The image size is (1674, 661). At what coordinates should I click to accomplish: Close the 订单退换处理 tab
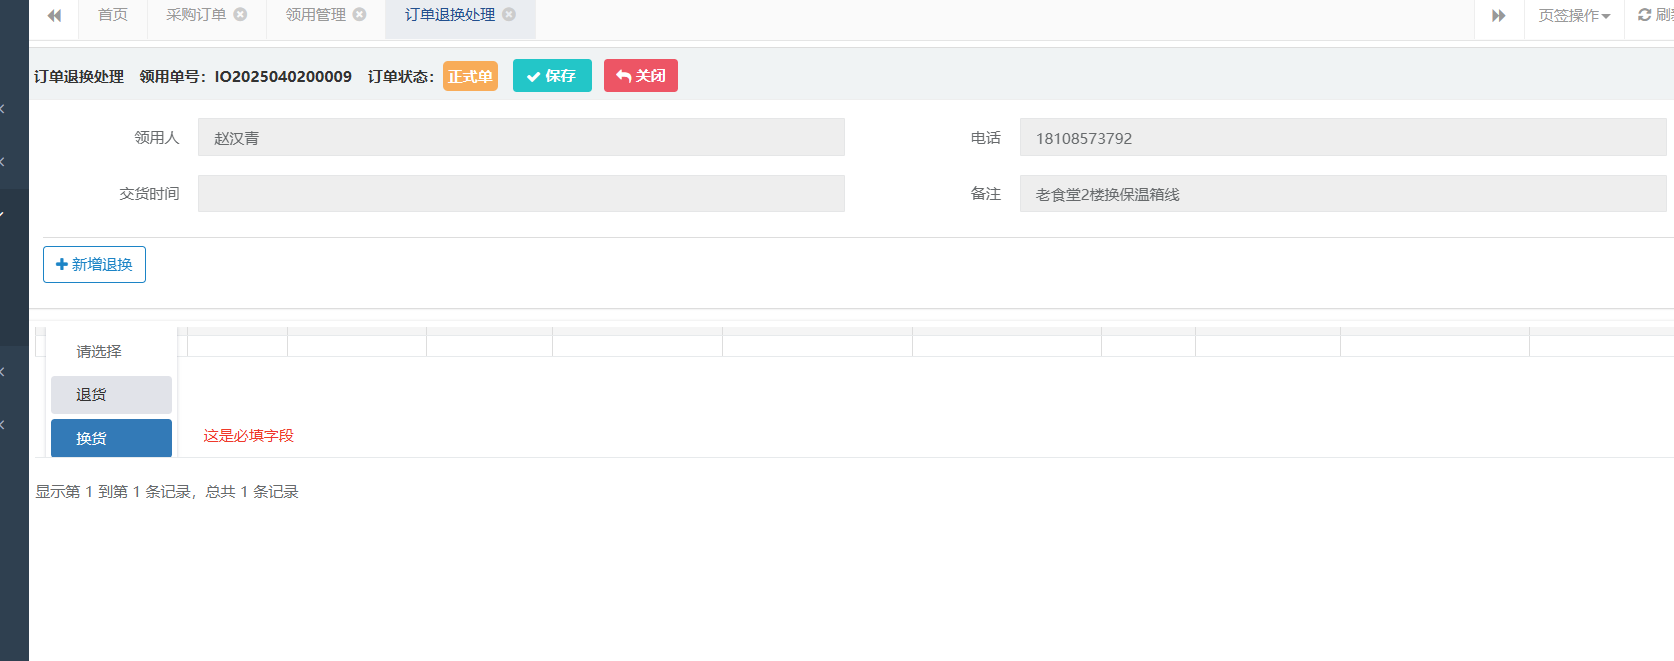pyautogui.click(x=509, y=14)
